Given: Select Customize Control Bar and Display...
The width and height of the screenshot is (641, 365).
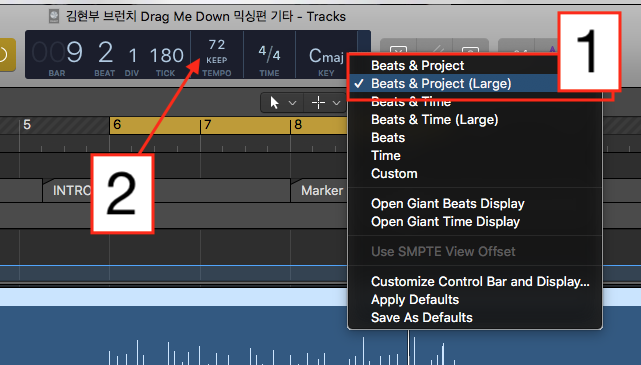Looking at the screenshot, I should (475, 281).
